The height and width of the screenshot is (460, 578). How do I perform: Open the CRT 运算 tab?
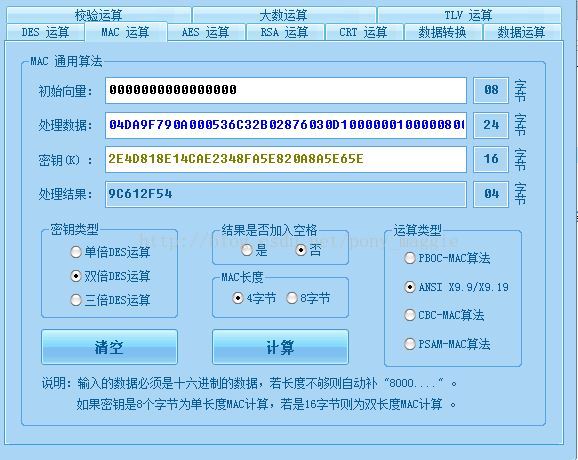point(364,32)
